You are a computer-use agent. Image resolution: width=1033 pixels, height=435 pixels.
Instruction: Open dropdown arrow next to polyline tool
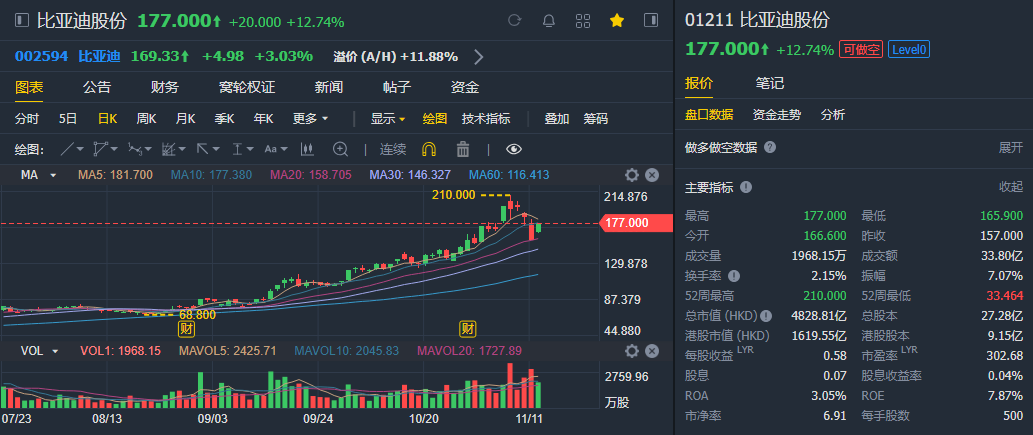115,150
